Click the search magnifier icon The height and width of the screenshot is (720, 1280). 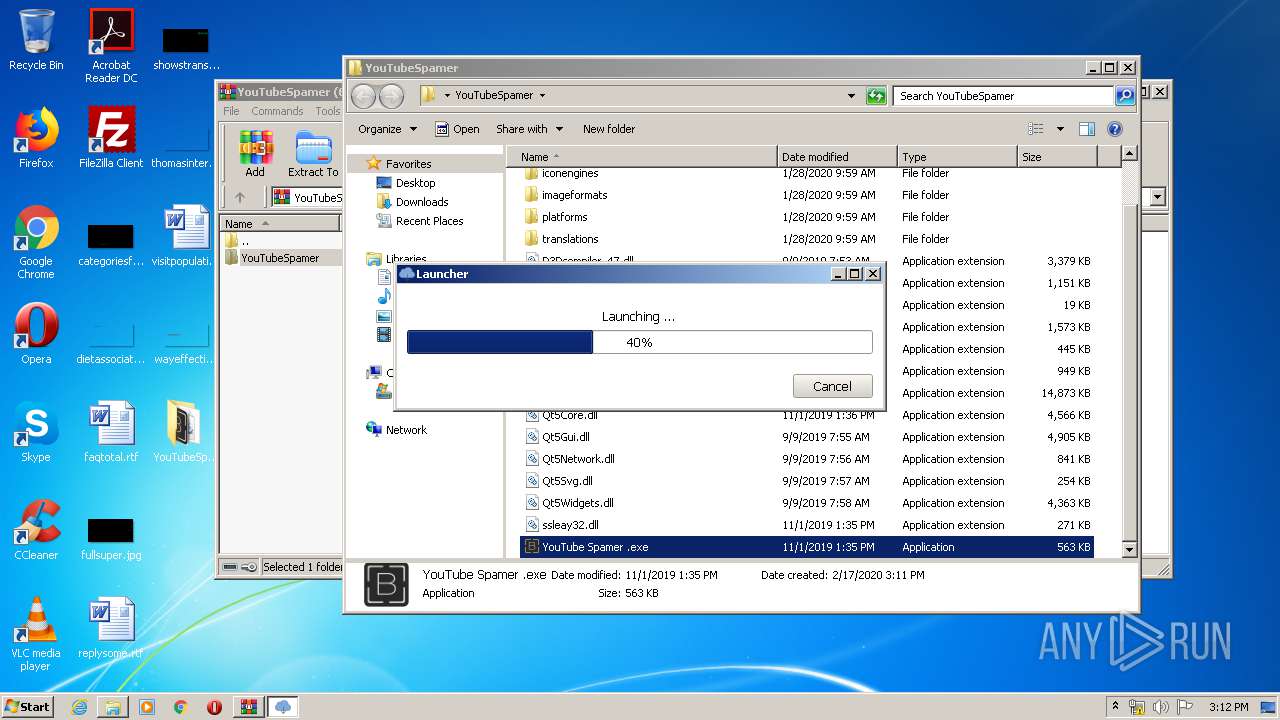pyautogui.click(x=1125, y=96)
